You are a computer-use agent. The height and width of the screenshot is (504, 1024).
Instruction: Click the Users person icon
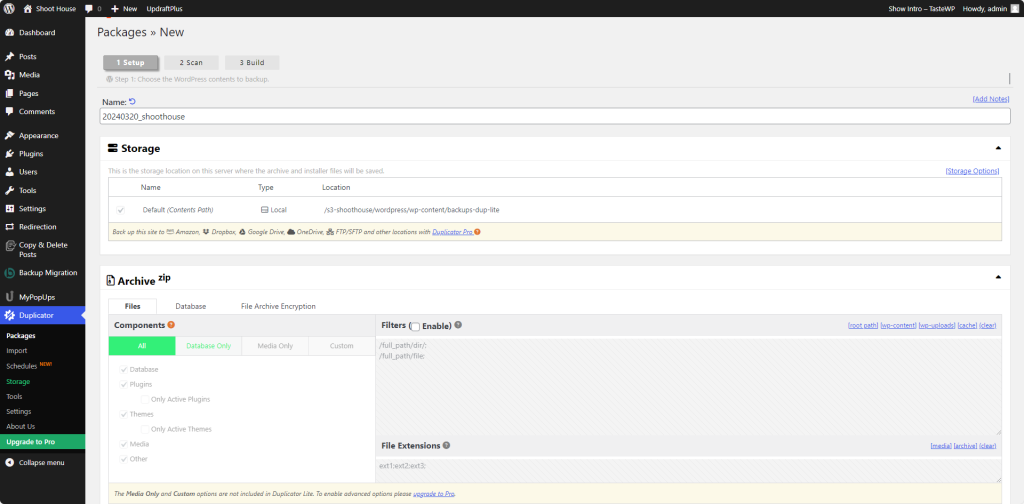click(x=10, y=172)
